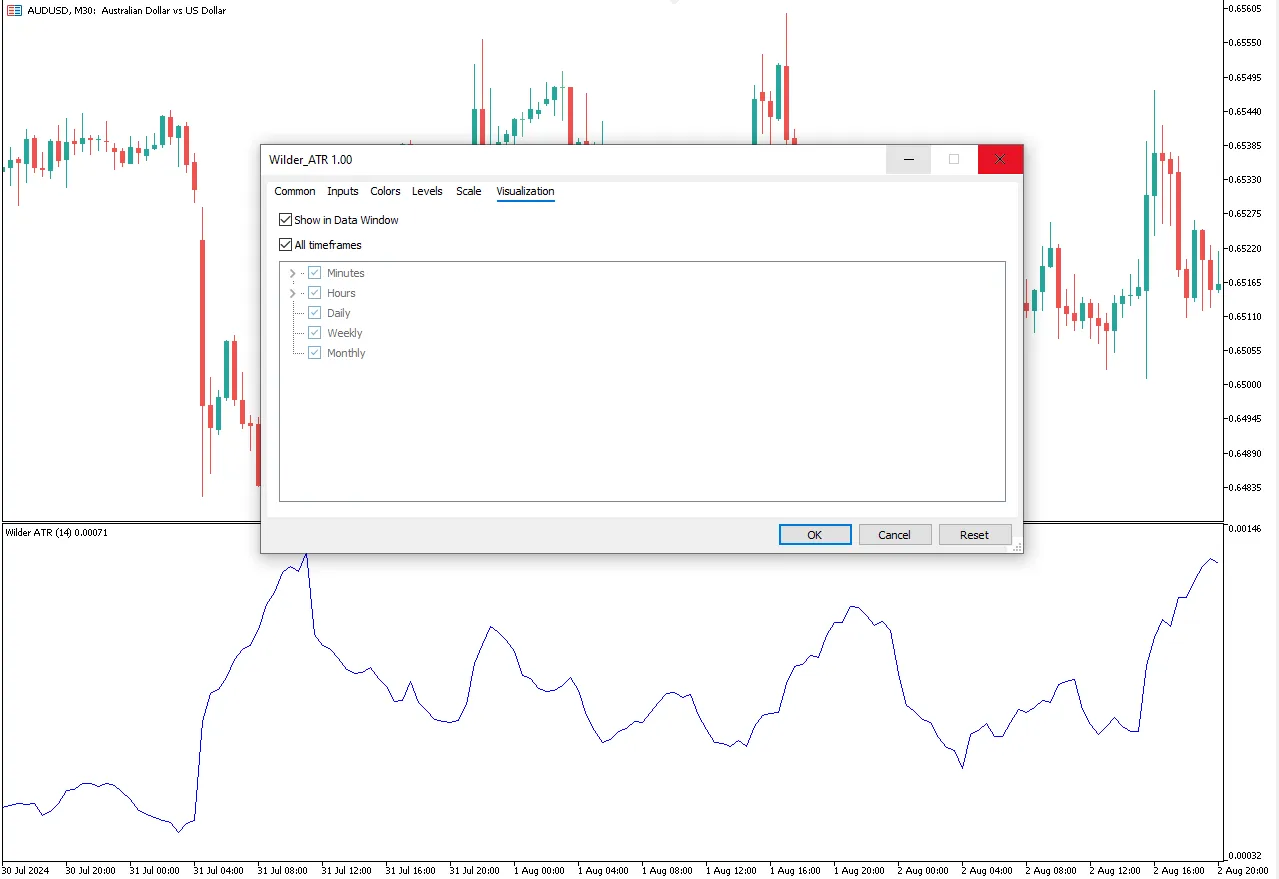This screenshot has width=1279, height=879.
Task: Expand the Hours tree node
Action: [x=292, y=293]
